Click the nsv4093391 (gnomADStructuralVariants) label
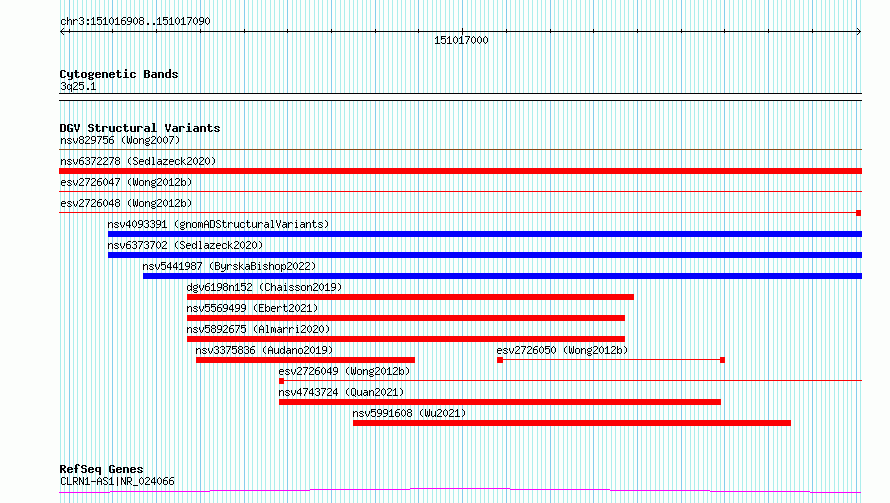Viewport: 890px width, 503px height. [x=218, y=224]
